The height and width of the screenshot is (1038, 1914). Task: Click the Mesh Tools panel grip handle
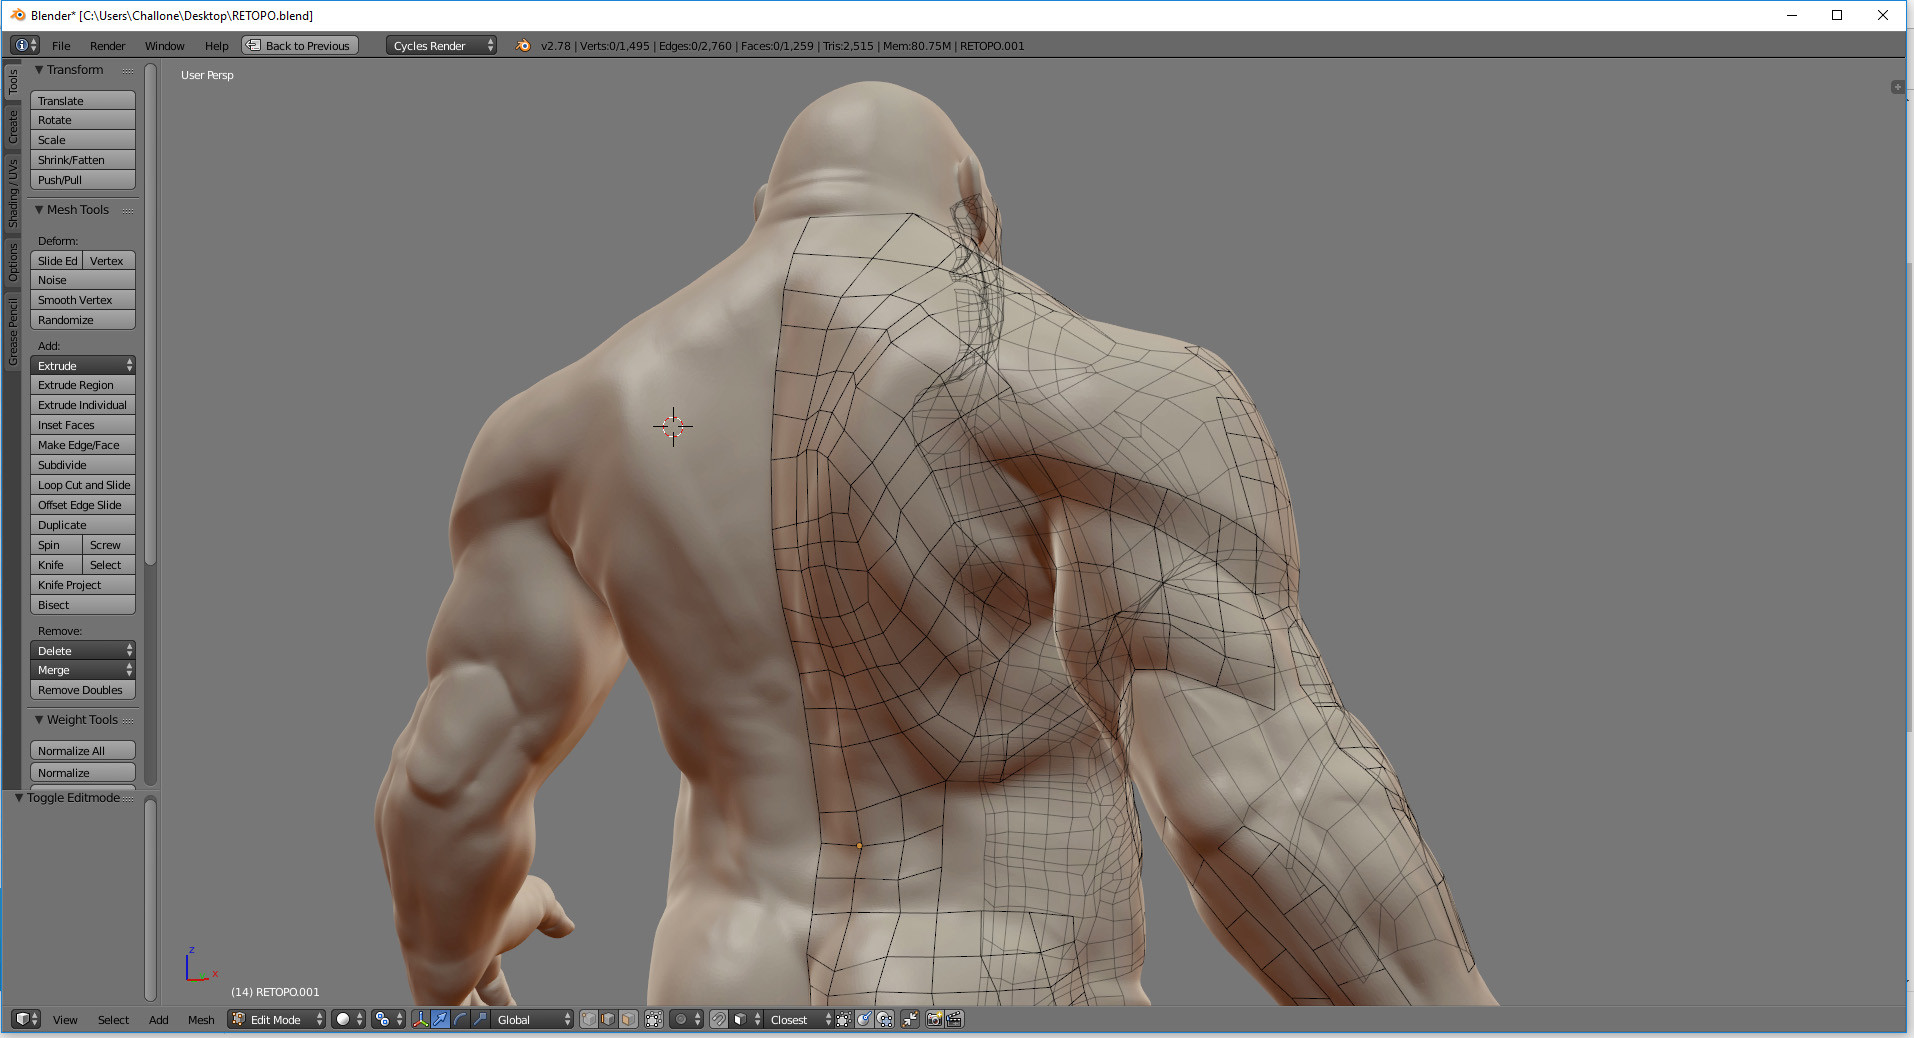128,210
